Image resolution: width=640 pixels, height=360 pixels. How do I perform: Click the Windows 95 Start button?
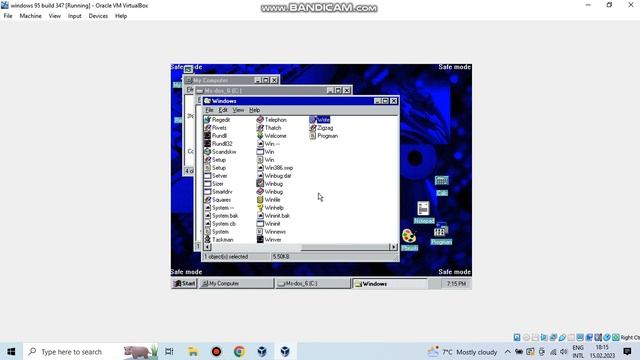(184, 283)
